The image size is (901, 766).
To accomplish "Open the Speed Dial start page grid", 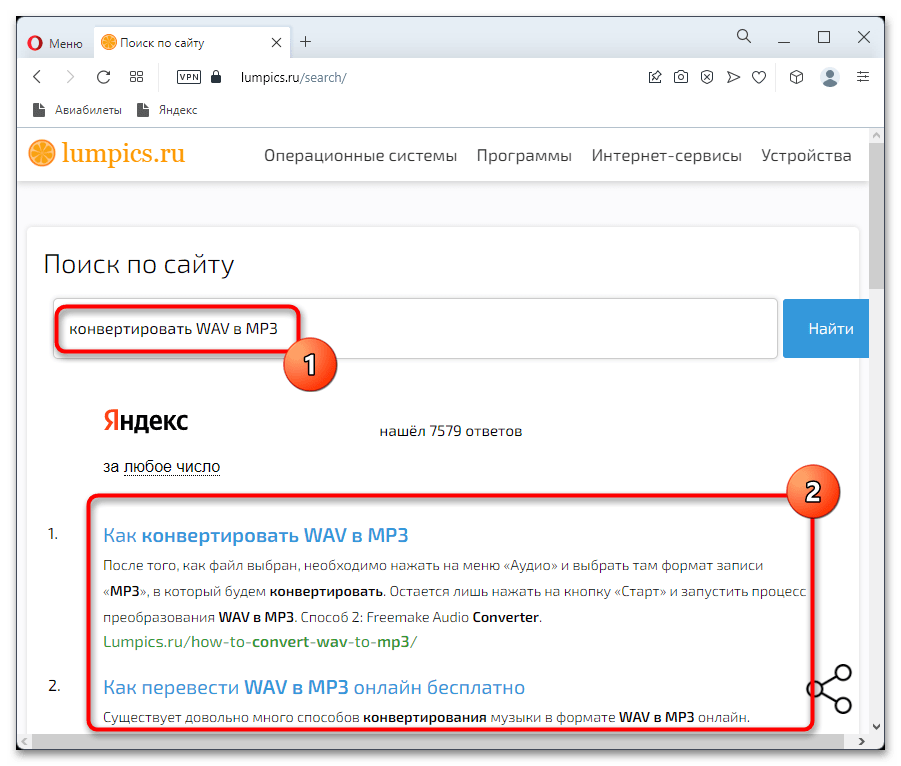I will 137,76.
